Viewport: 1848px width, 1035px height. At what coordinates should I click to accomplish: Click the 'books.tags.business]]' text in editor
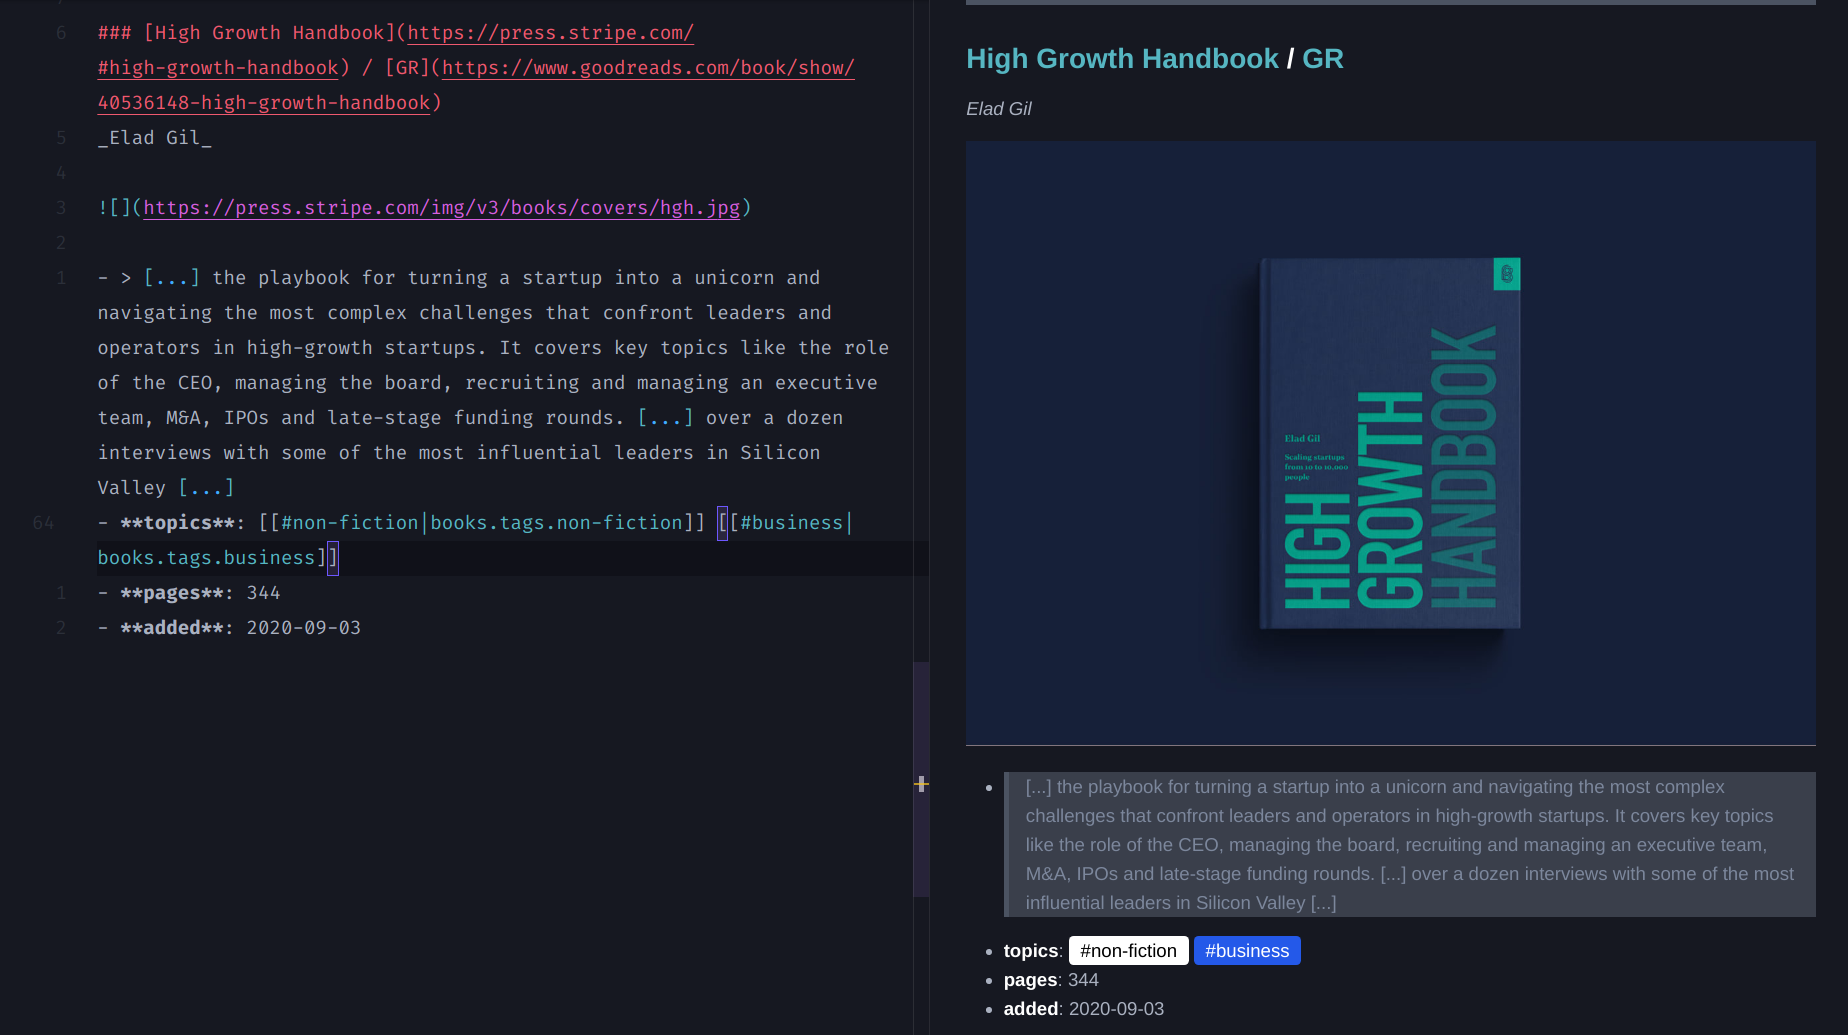point(218,558)
